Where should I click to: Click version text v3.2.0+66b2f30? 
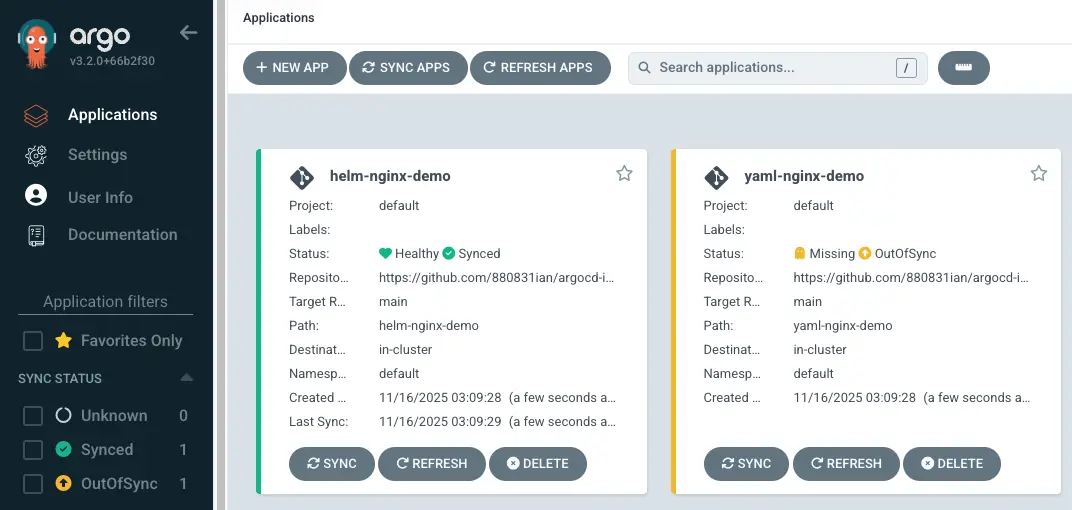[x=112, y=61]
